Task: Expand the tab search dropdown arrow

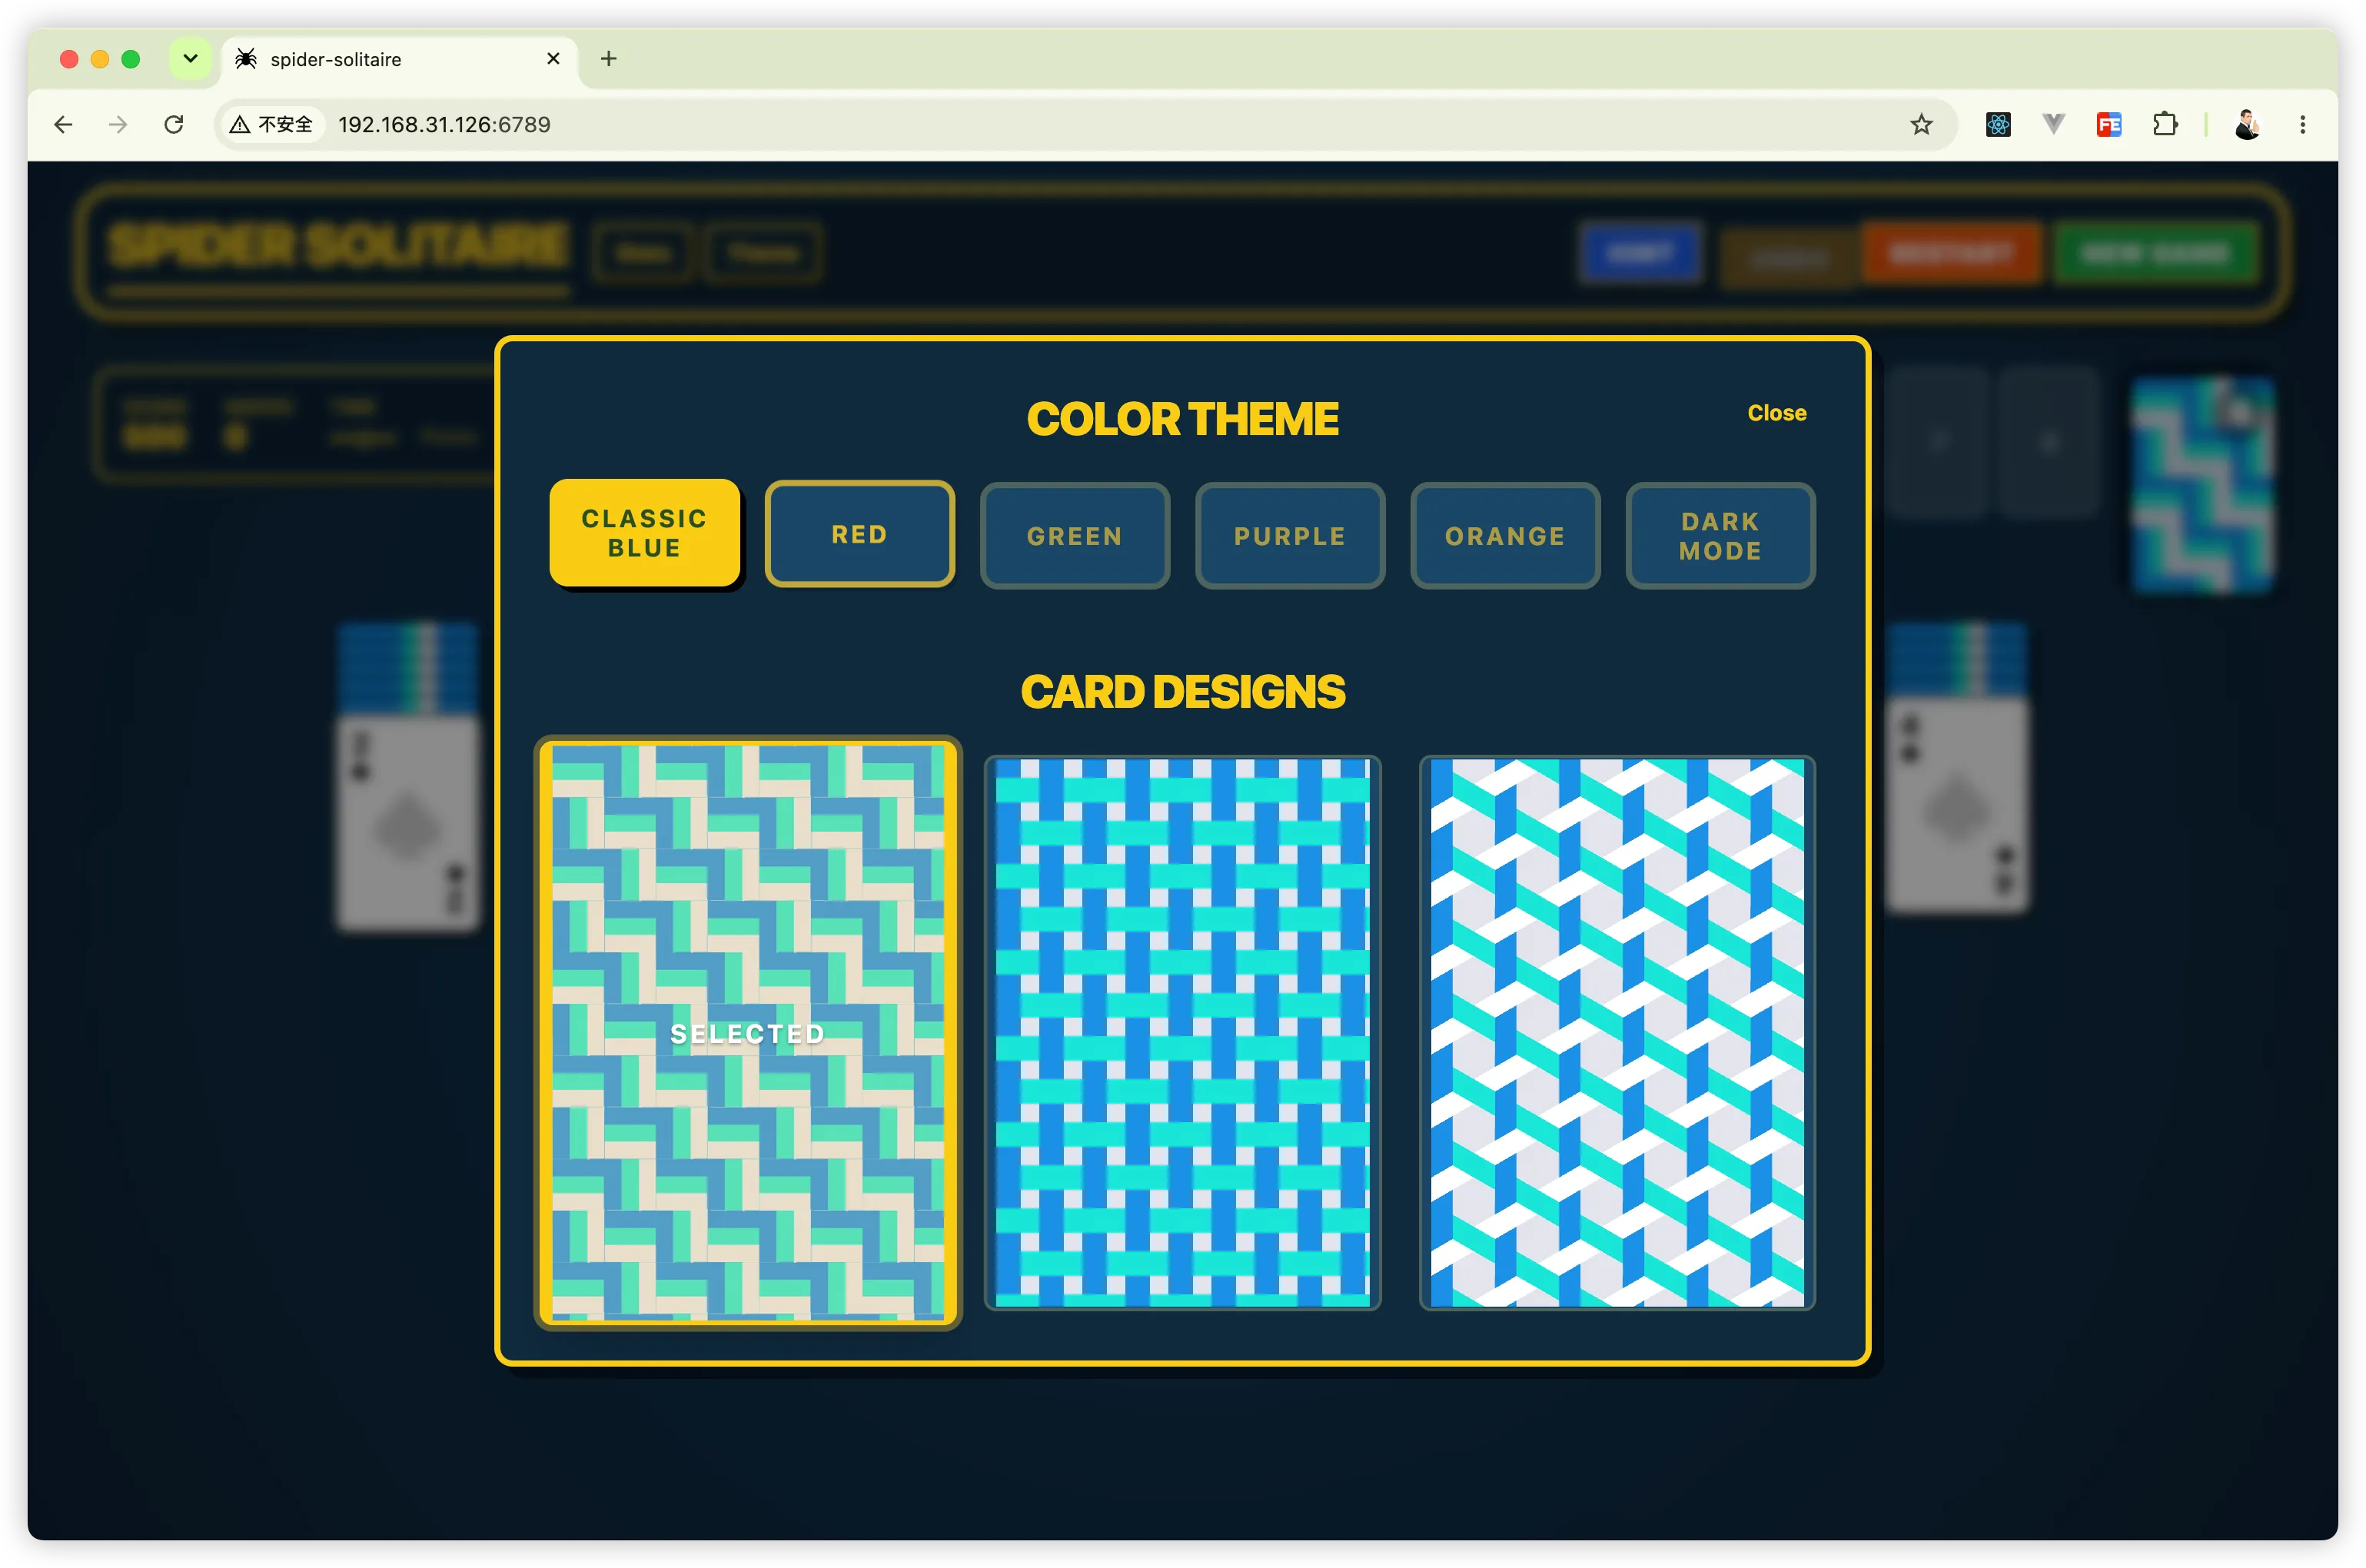Action: point(190,58)
